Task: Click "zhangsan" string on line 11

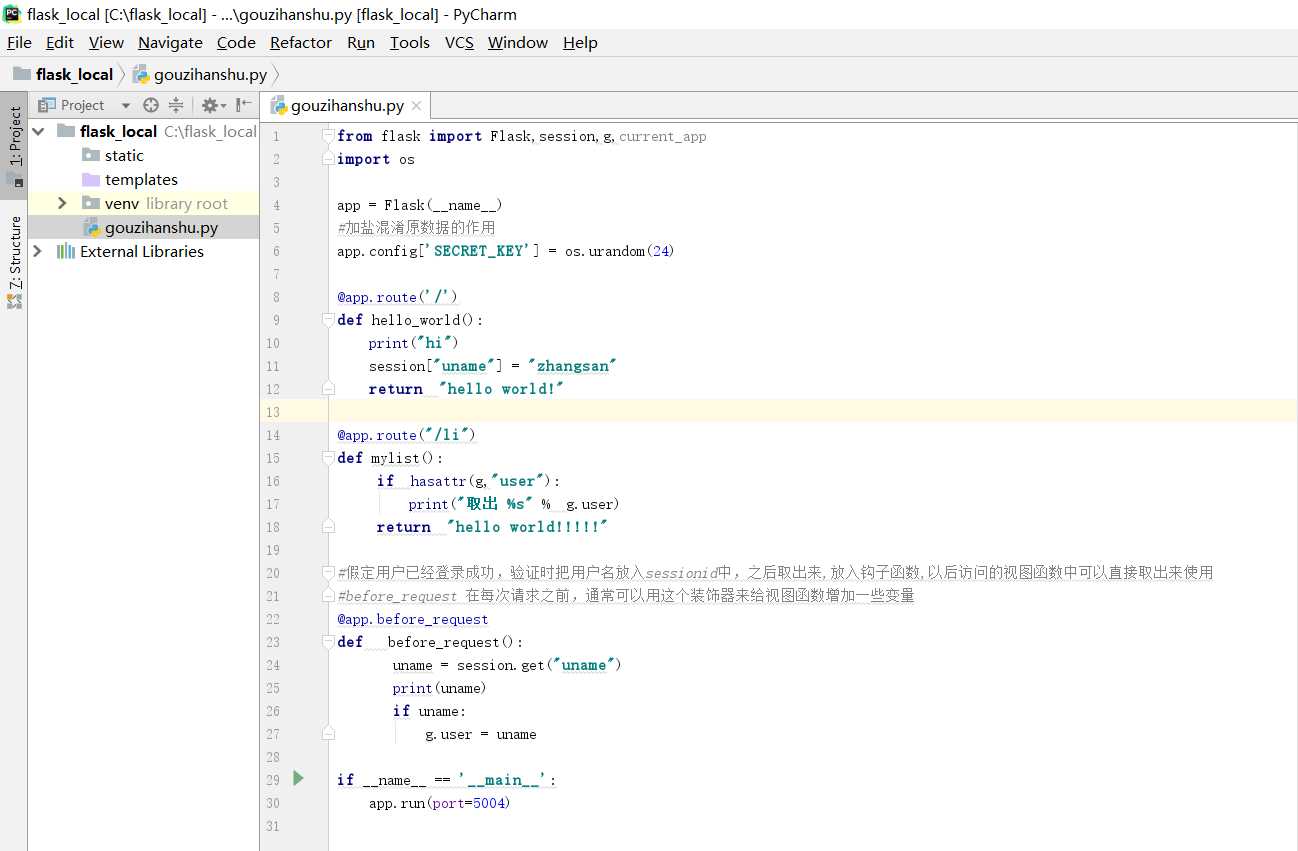Action: pyautogui.click(x=571, y=365)
